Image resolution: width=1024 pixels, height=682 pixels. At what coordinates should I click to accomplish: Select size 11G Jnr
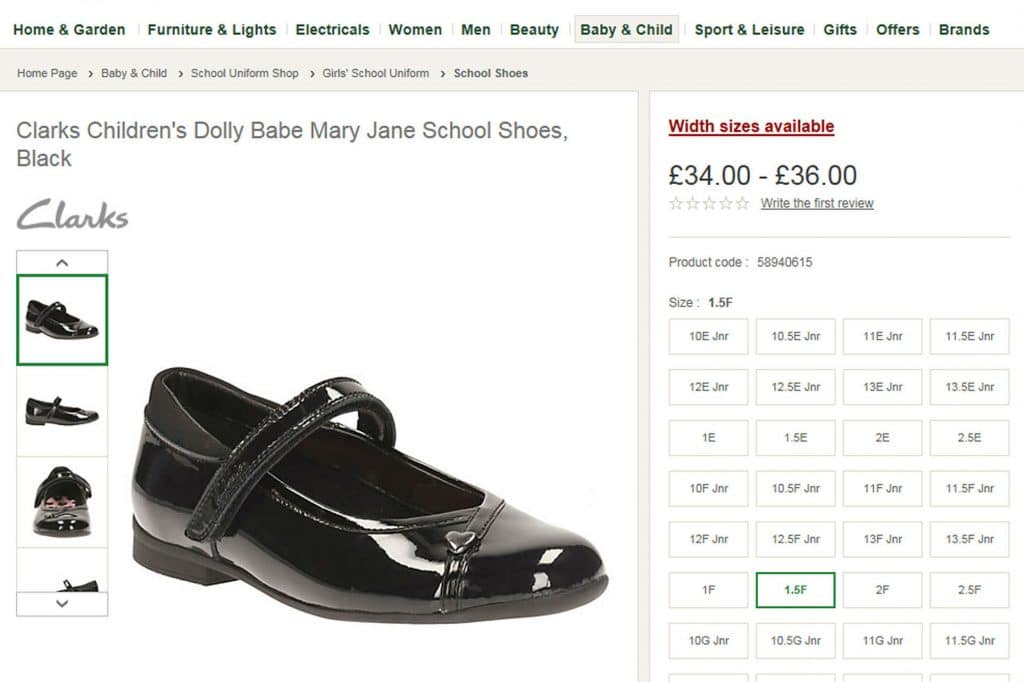click(882, 641)
